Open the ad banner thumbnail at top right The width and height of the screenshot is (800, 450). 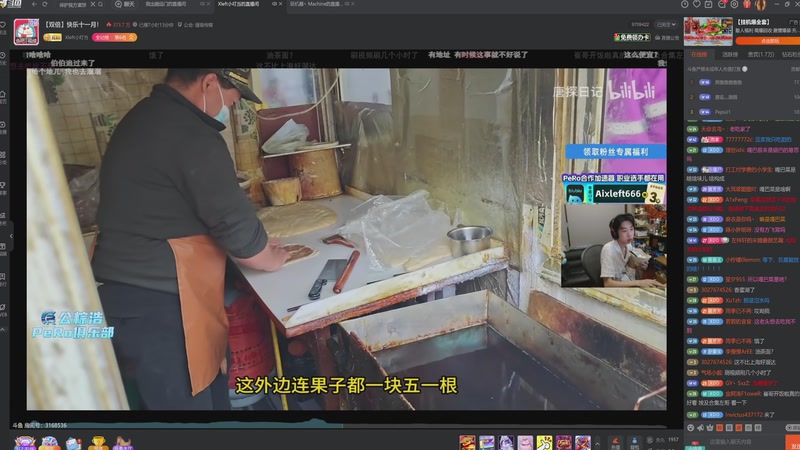(708, 31)
